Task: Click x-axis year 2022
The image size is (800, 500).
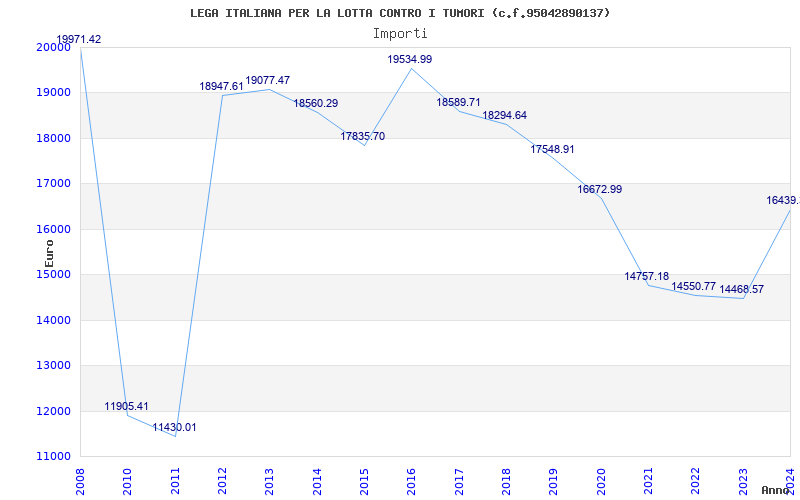Action: point(696,481)
